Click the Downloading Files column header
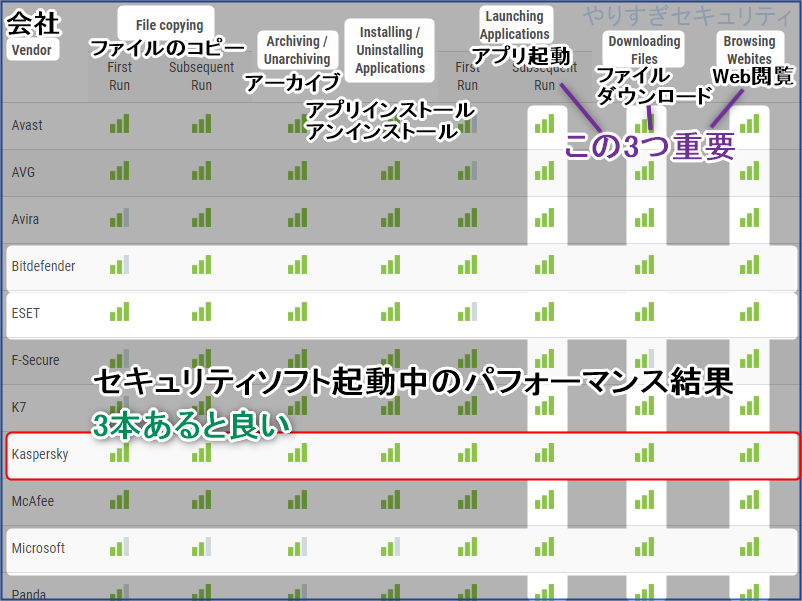The width and height of the screenshot is (802, 601). click(x=644, y=50)
